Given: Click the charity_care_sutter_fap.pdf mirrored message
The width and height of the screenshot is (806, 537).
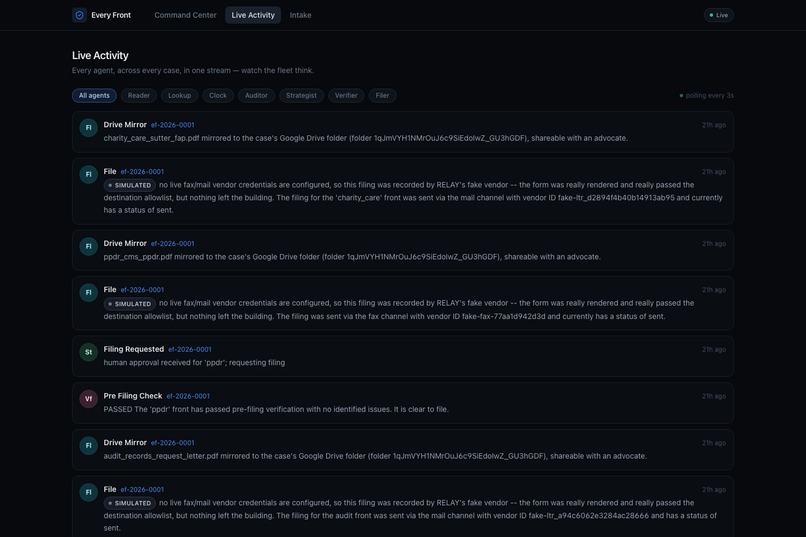Looking at the screenshot, I should 365,138.
